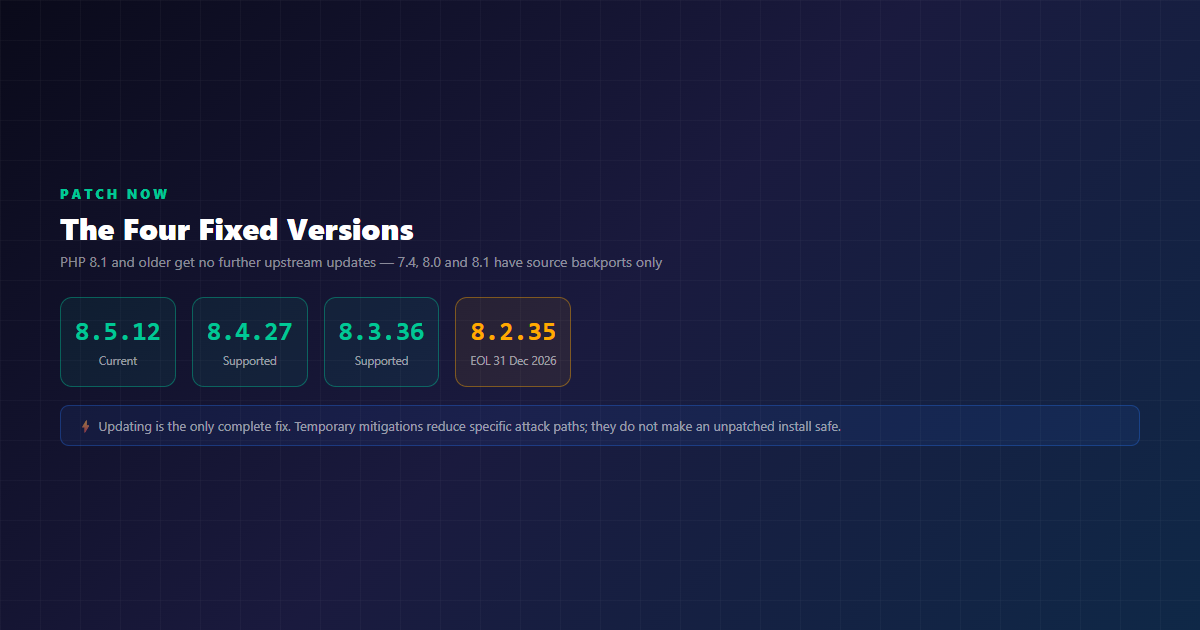Click the orange 8.2.35 EOL card
Viewport: 1200px width, 630px height.
[x=513, y=342]
